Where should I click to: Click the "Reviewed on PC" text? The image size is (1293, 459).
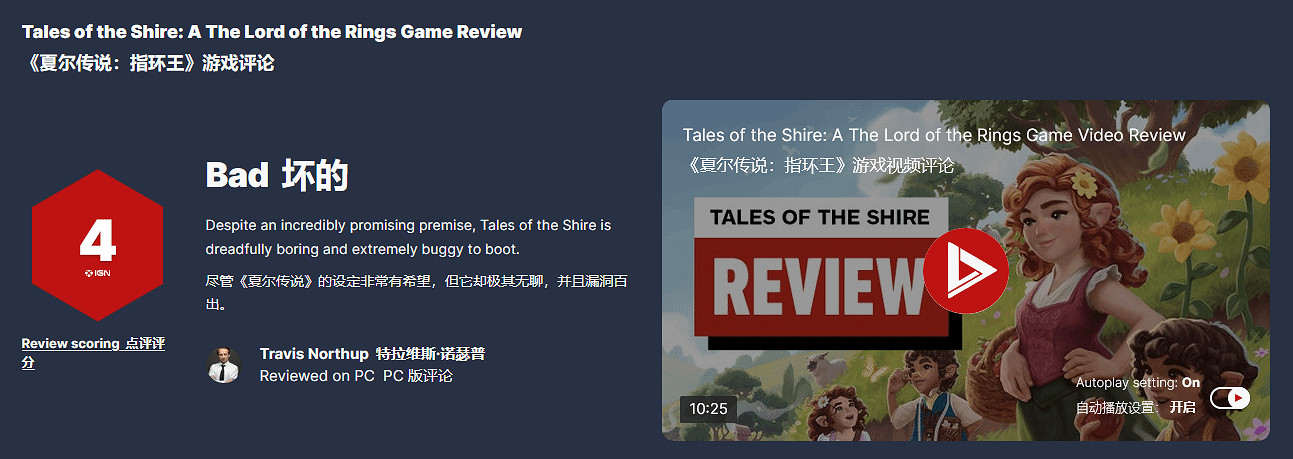tap(318, 376)
